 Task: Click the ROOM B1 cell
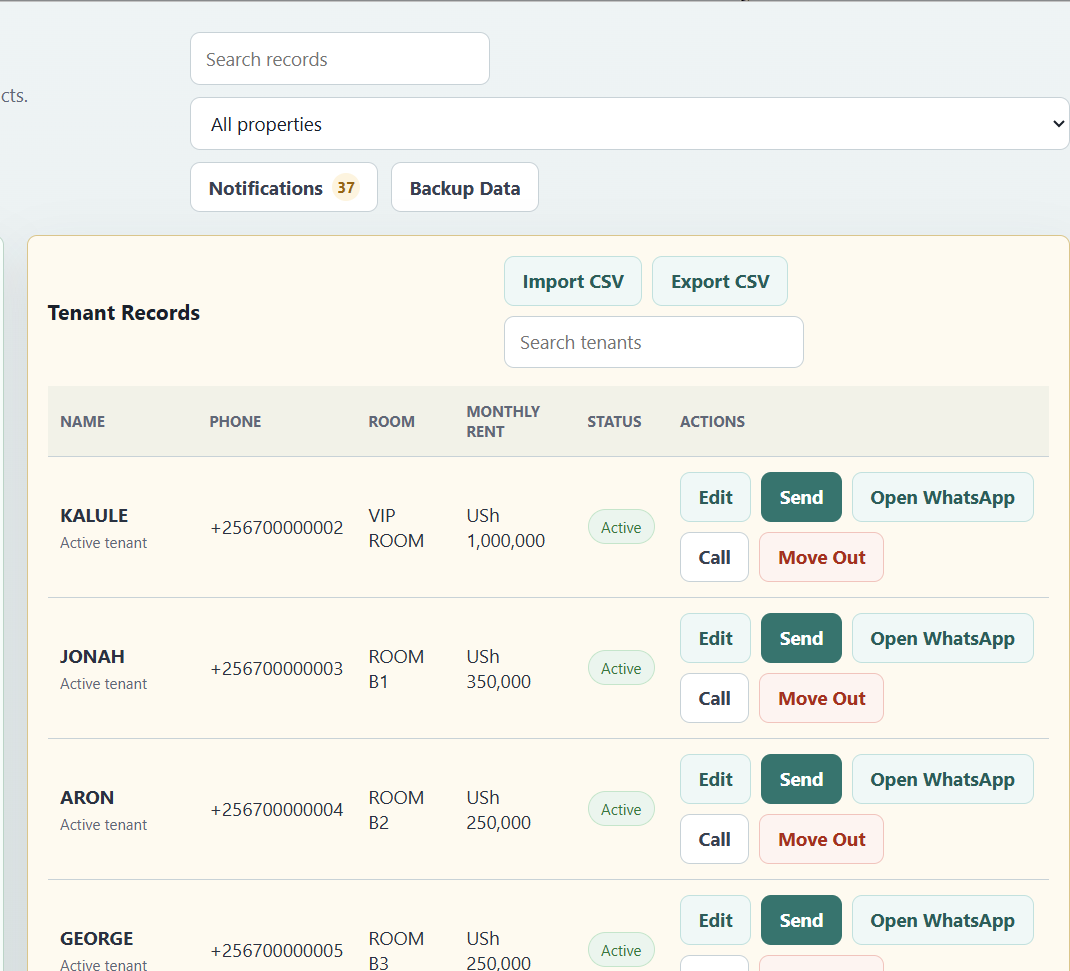coord(396,669)
